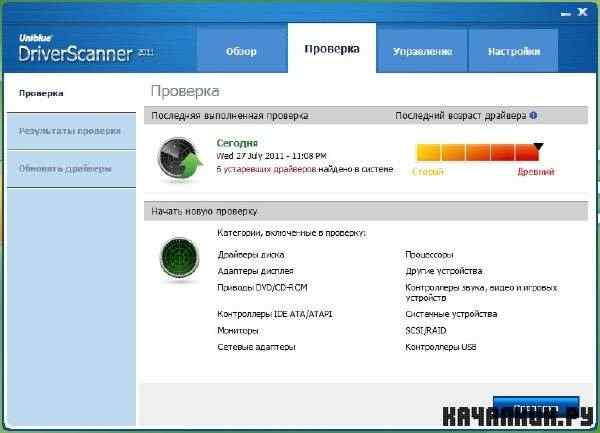The image size is (600, 433).
Task: Click Контроллеры USB category
Action: 441,347
